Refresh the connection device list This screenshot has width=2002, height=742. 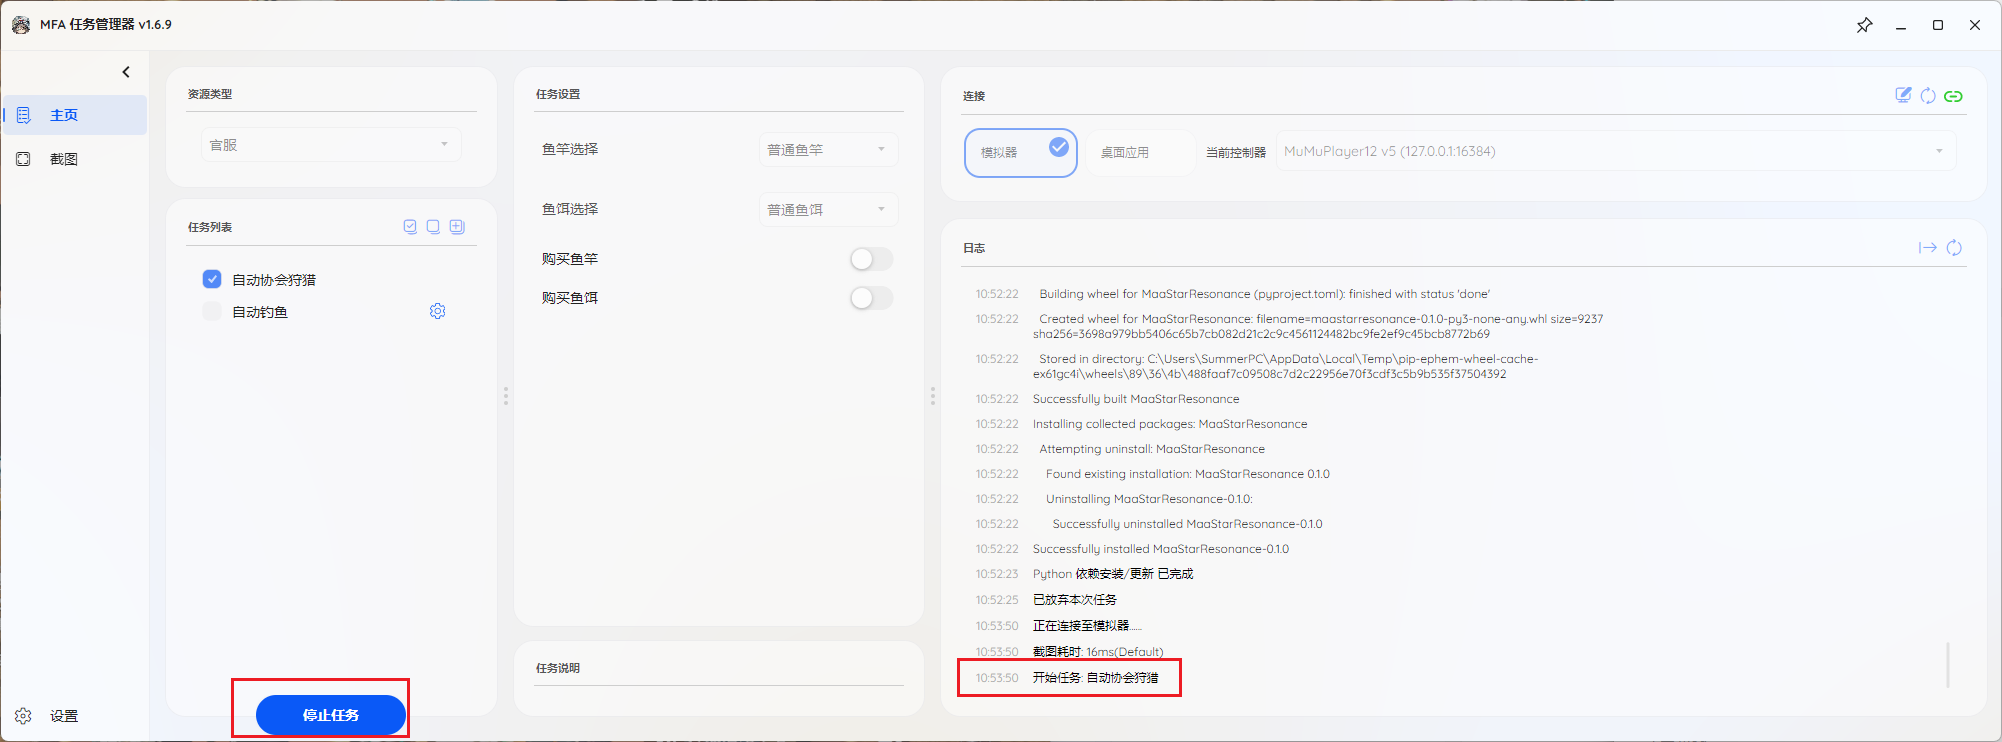click(x=1928, y=96)
